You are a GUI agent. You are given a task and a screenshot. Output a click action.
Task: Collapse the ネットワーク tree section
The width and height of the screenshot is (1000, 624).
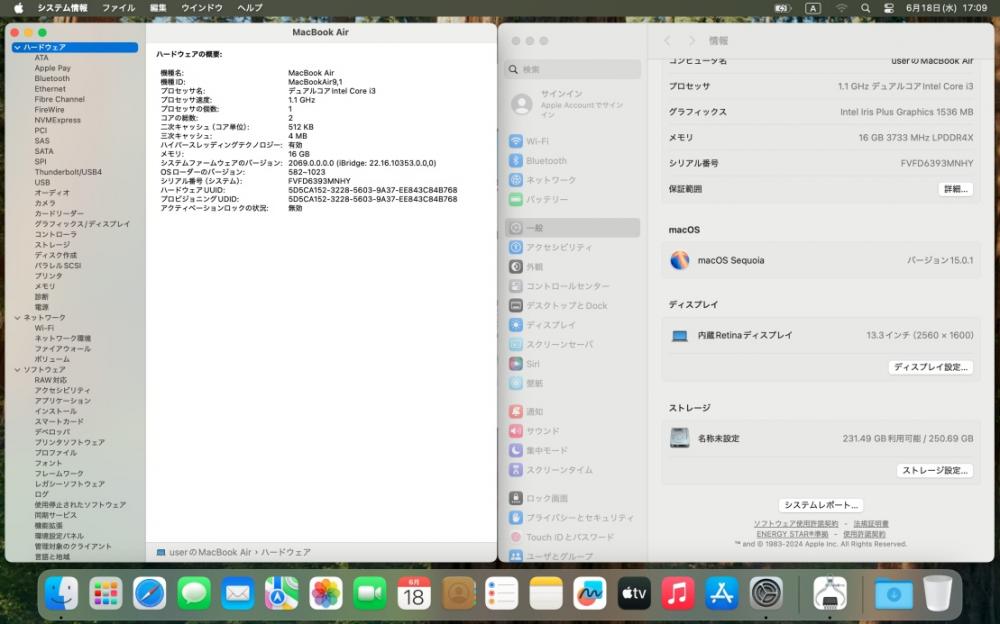tap(17, 317)
